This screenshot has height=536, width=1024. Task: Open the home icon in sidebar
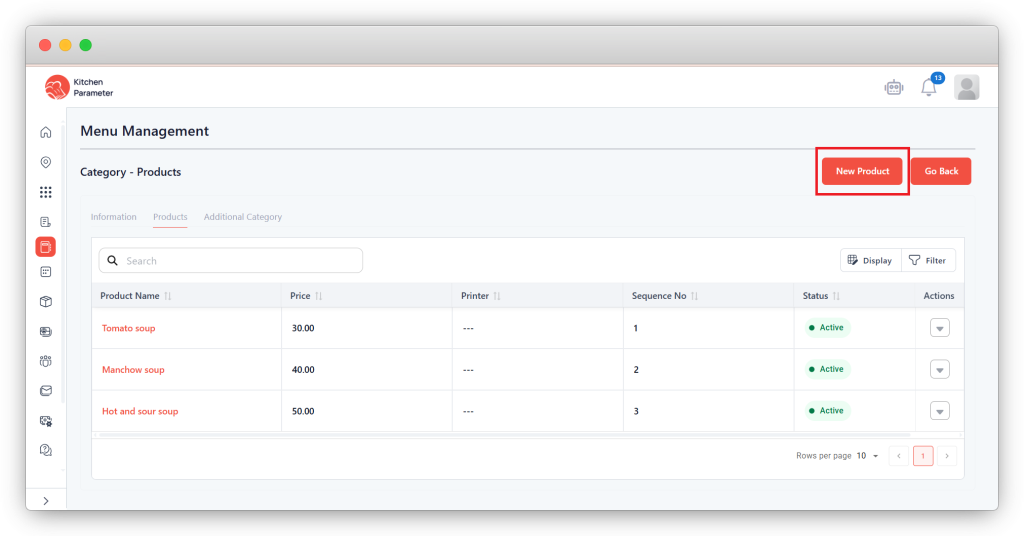click(x=46, y=132)
